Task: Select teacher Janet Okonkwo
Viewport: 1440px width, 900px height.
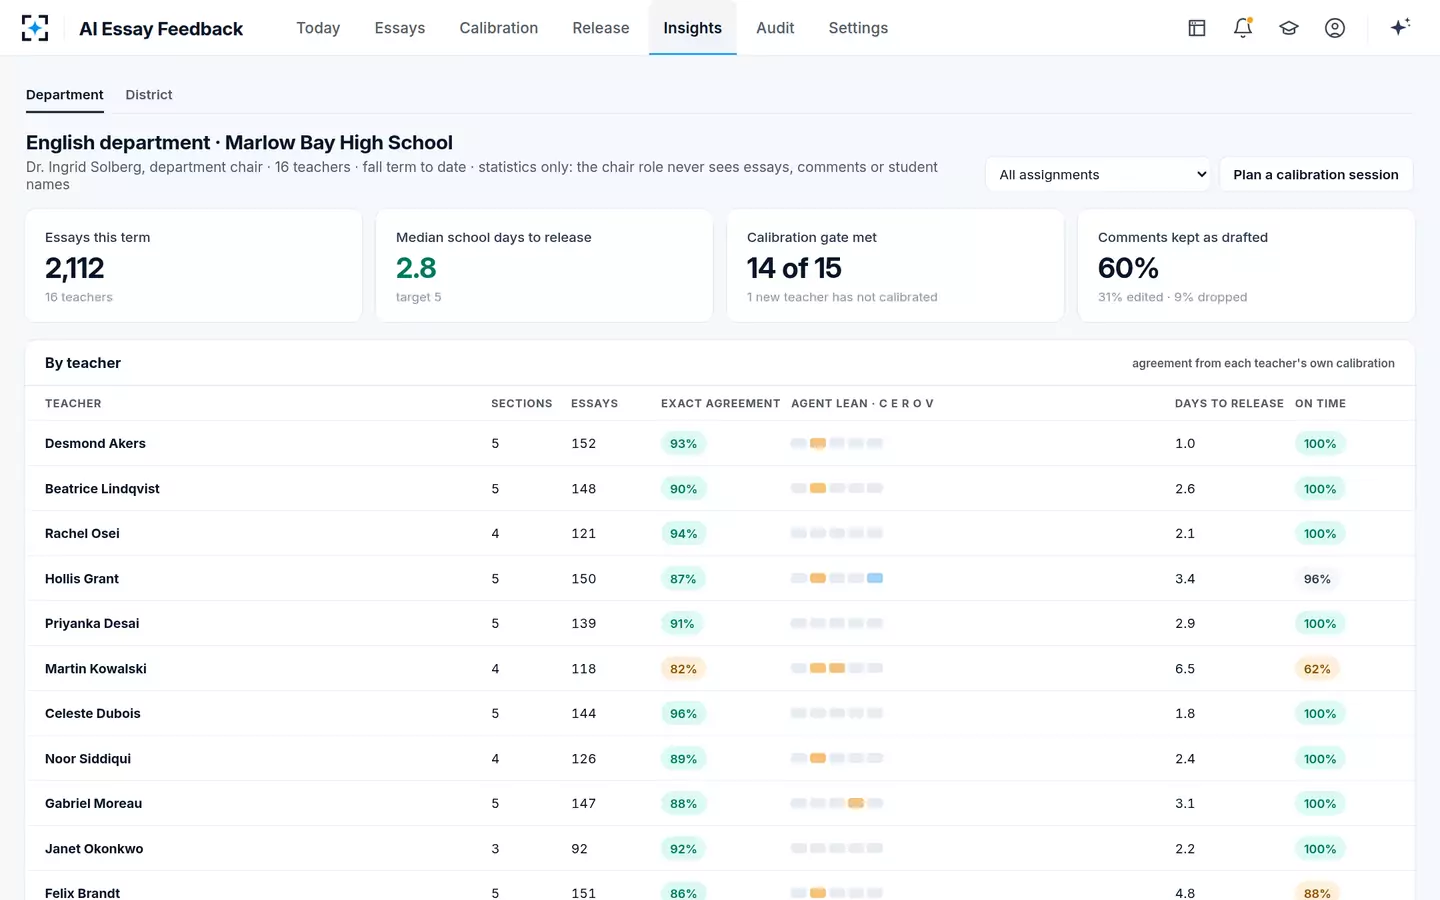Action: [x=94, y=849]
